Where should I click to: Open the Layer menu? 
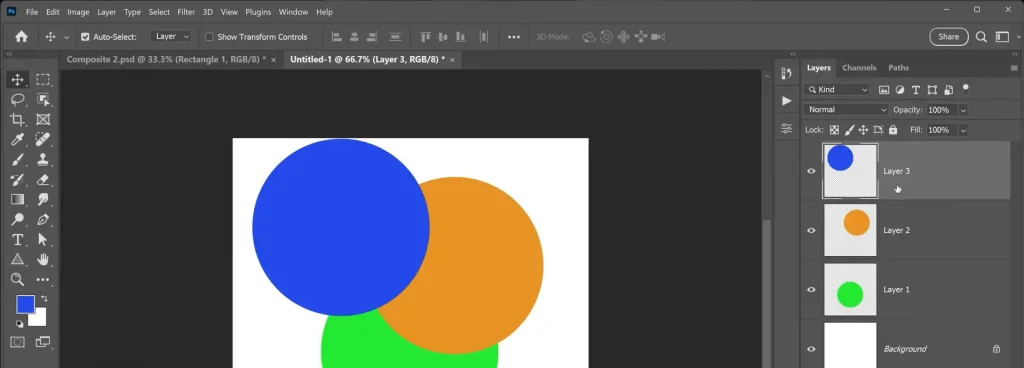point(106,12)
